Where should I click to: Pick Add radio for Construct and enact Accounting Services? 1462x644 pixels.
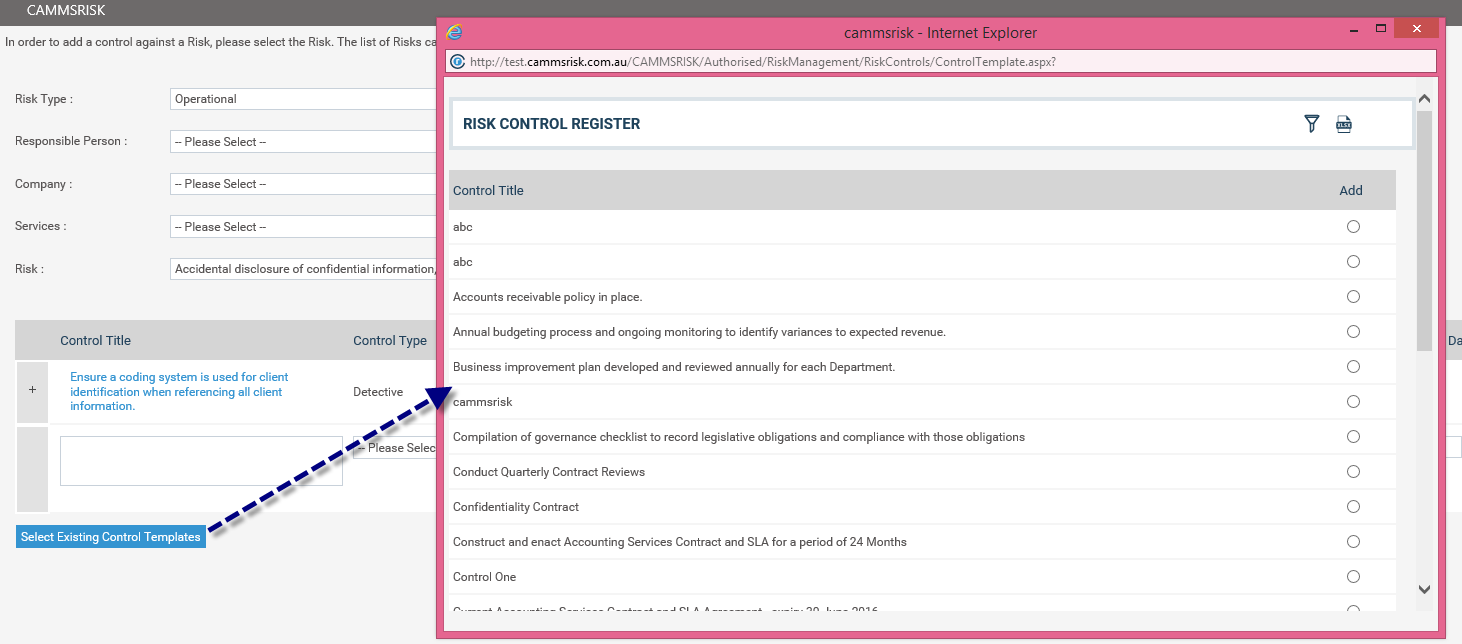click(x=1353, y=542)
